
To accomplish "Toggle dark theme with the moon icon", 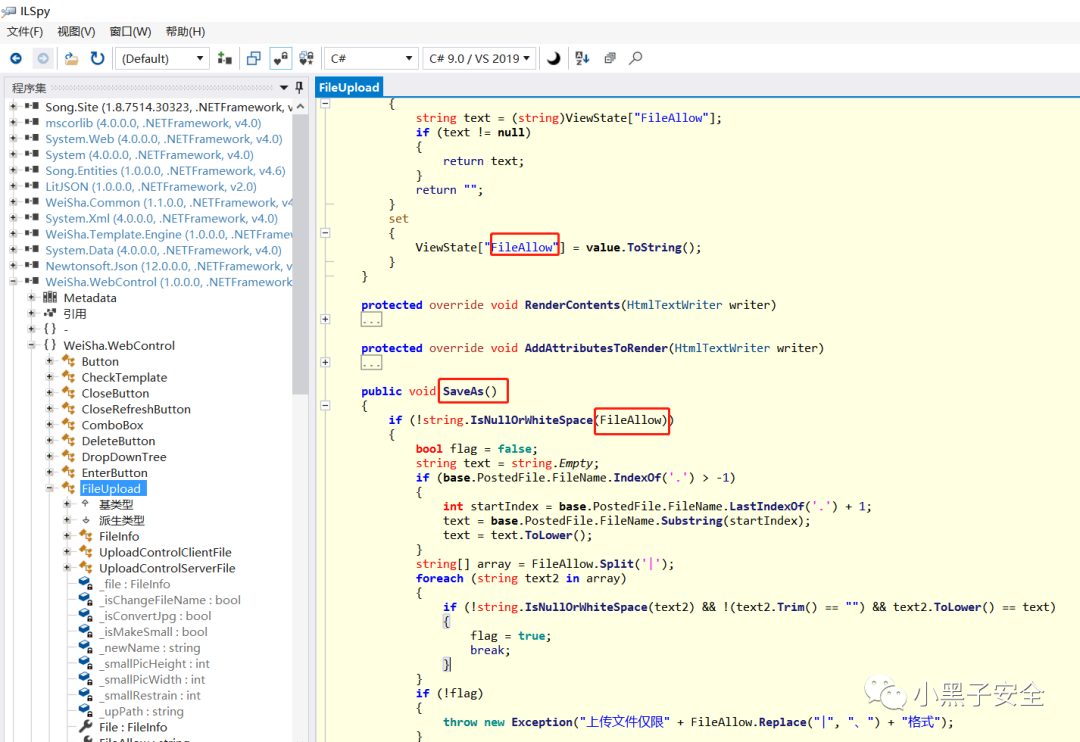I will (554, 59).
